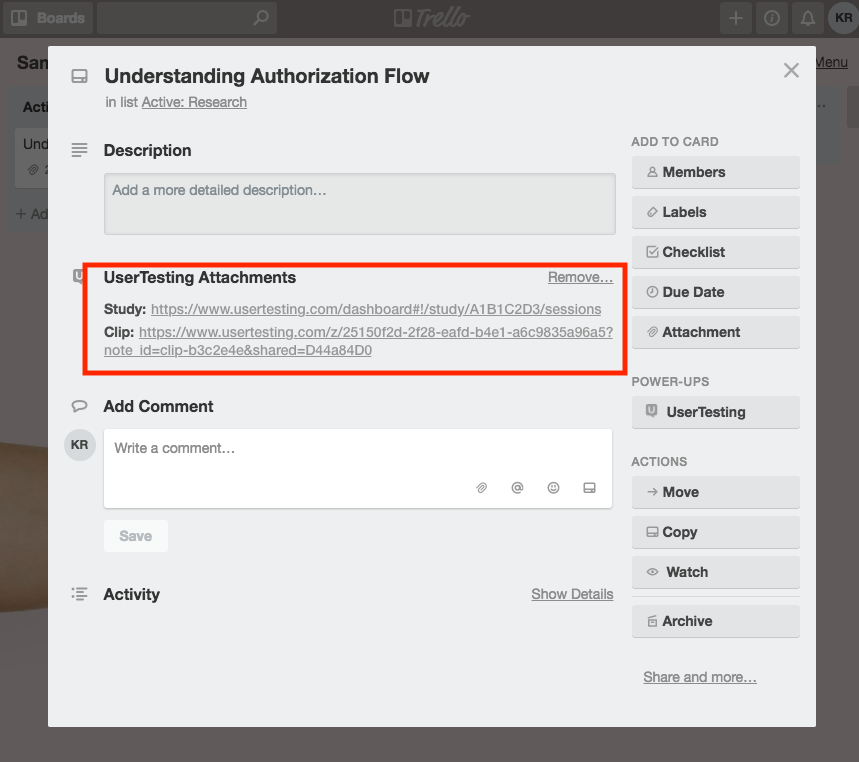Move the card

(715, 492)
